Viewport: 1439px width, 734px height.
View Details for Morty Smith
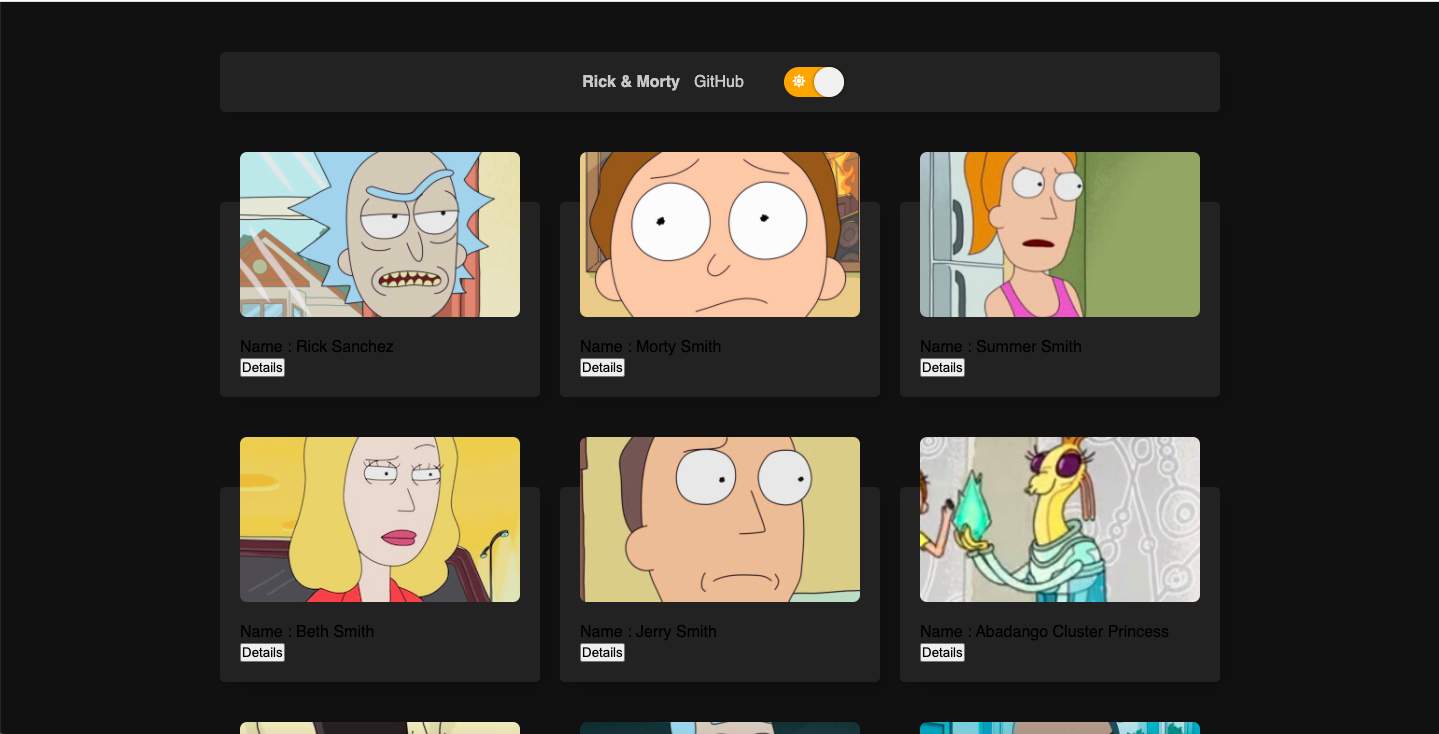(x=602, y=367)
